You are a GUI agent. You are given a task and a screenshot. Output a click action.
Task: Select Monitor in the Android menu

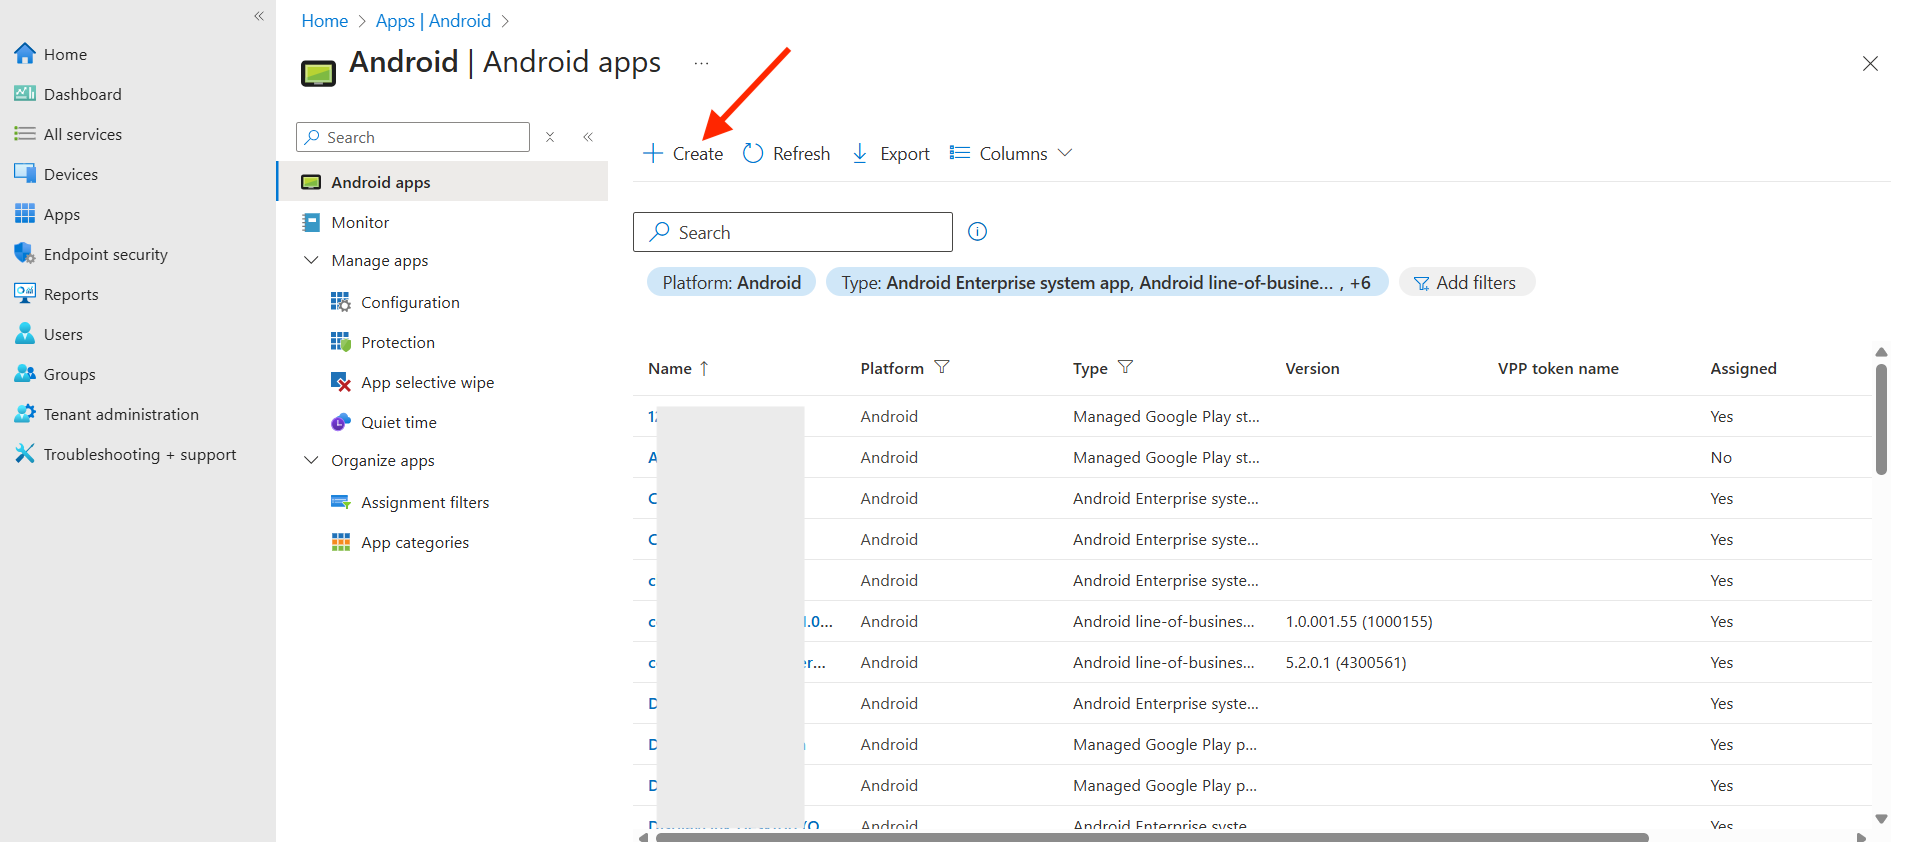pos(360,222)
